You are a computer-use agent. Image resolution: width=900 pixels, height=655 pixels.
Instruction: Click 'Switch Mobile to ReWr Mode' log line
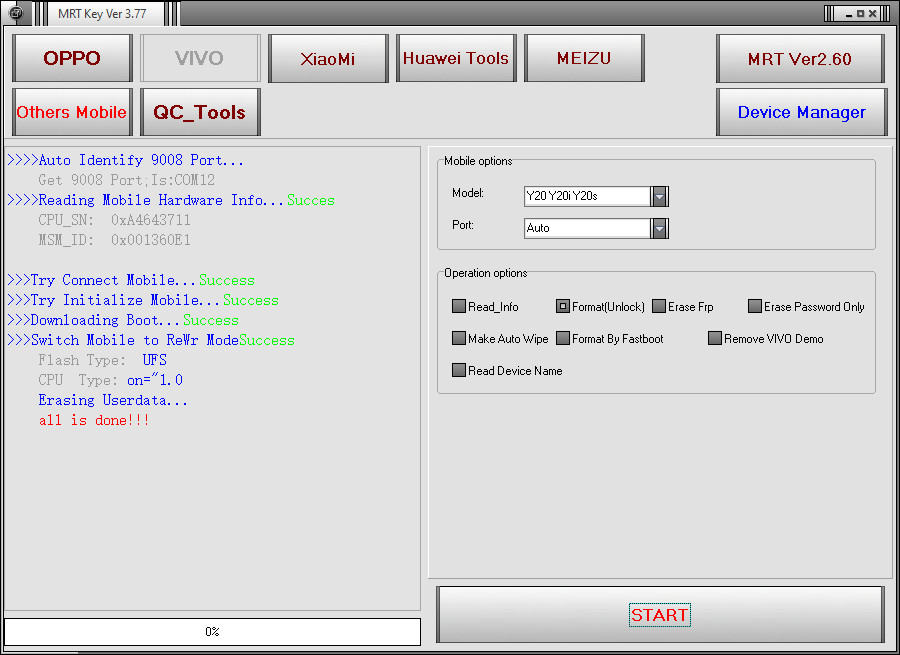pyautogui.click(x=151, y=340)
